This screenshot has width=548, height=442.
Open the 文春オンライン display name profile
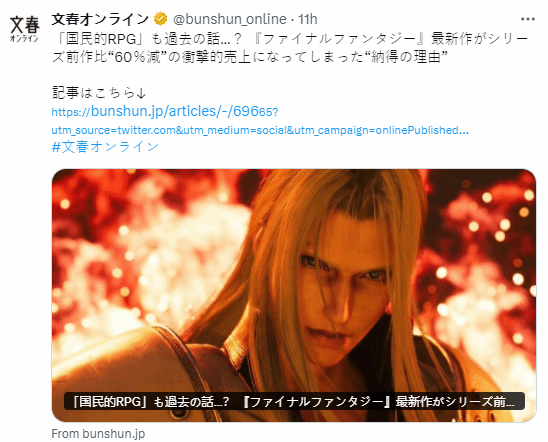pos(100,19)
